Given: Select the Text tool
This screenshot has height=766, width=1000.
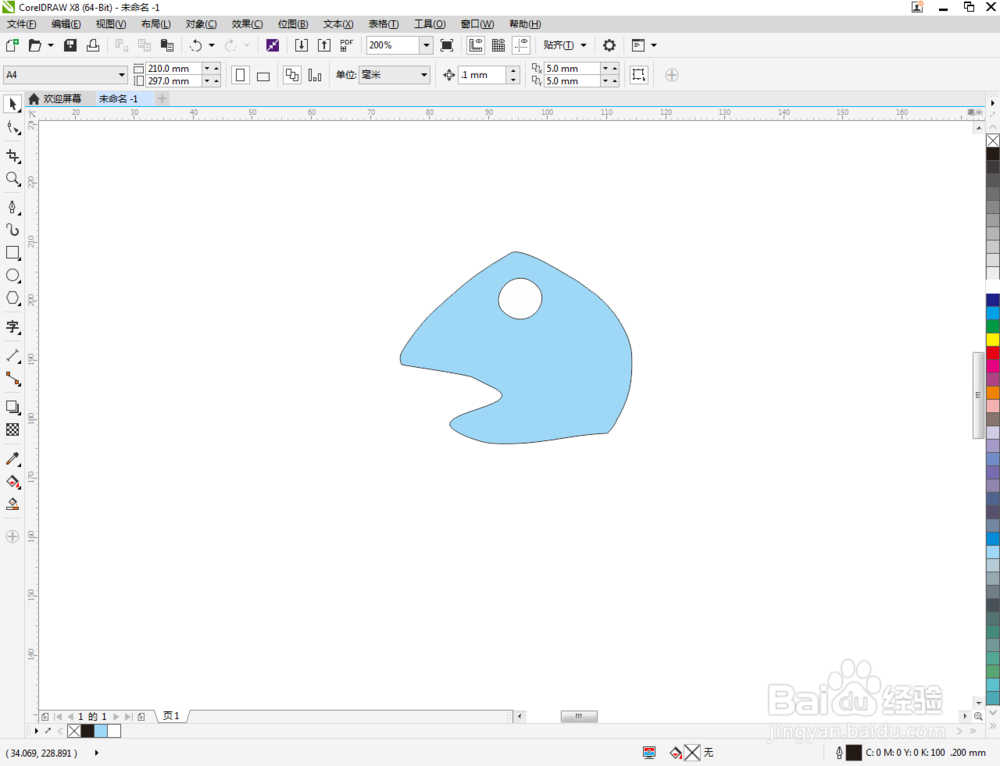Looking at the screenshot, I should coord(12,327).
